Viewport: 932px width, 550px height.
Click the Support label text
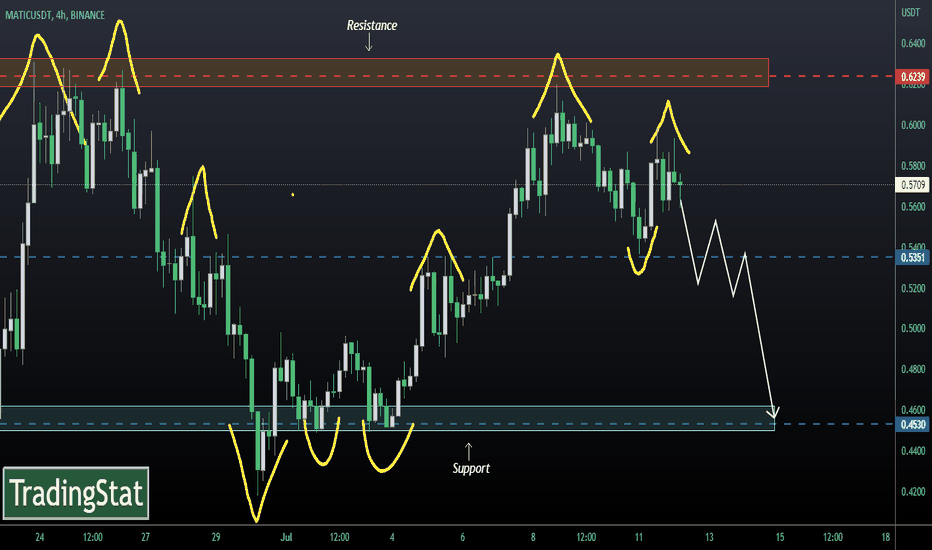pos(471,469)
